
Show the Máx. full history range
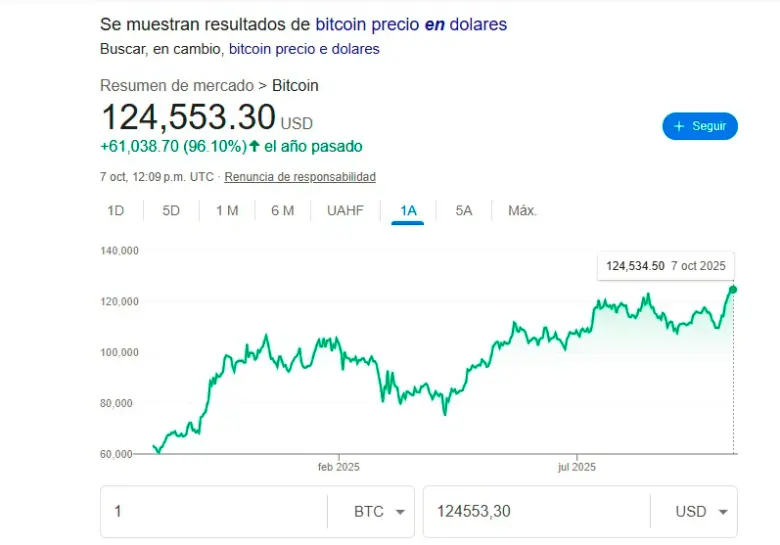[522, 211]
